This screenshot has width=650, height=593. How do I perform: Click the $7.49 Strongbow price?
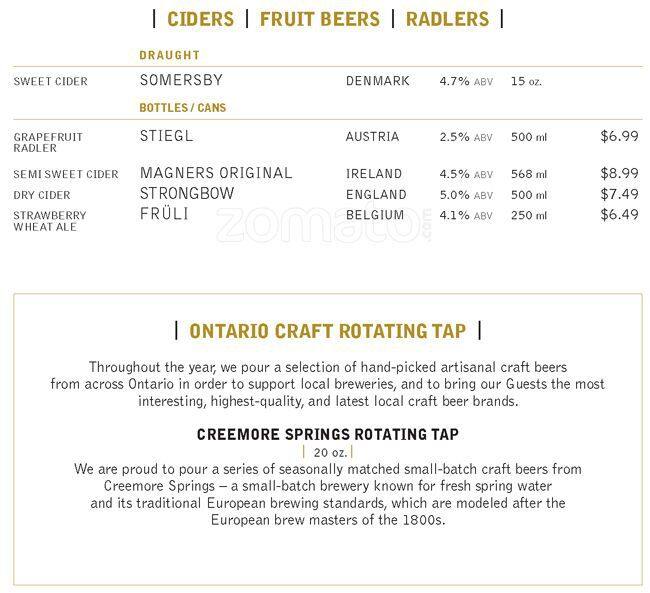pyautogui.click(x=619, y=194)
